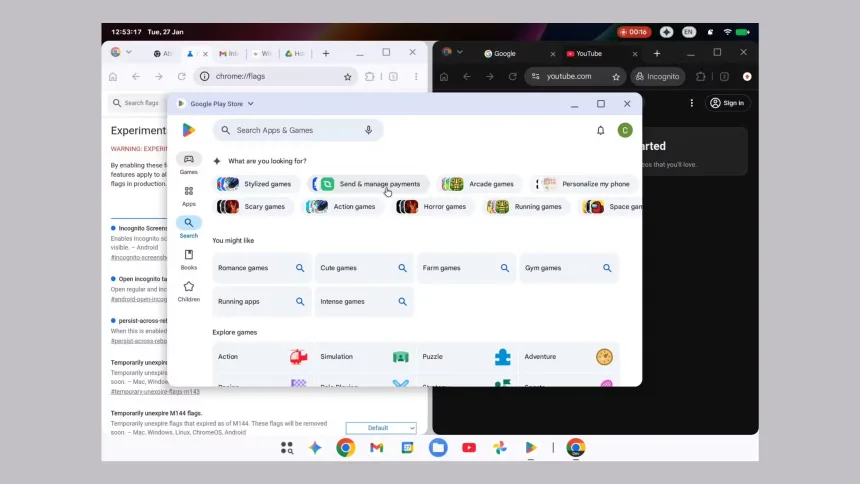Search for Romance games suggestion
This screenshot has width=860, height=484.
(262, 268)
